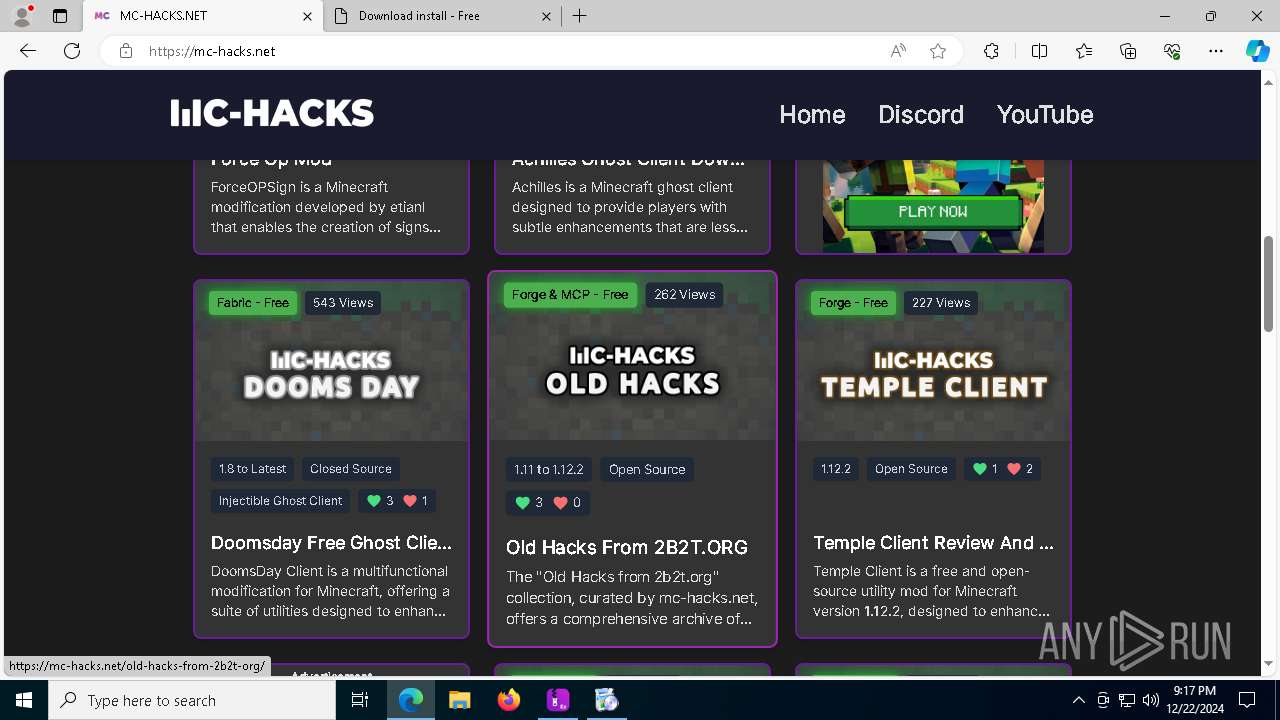
Task: Click the 1.8 to Latest tag
Action: (253, 469)
